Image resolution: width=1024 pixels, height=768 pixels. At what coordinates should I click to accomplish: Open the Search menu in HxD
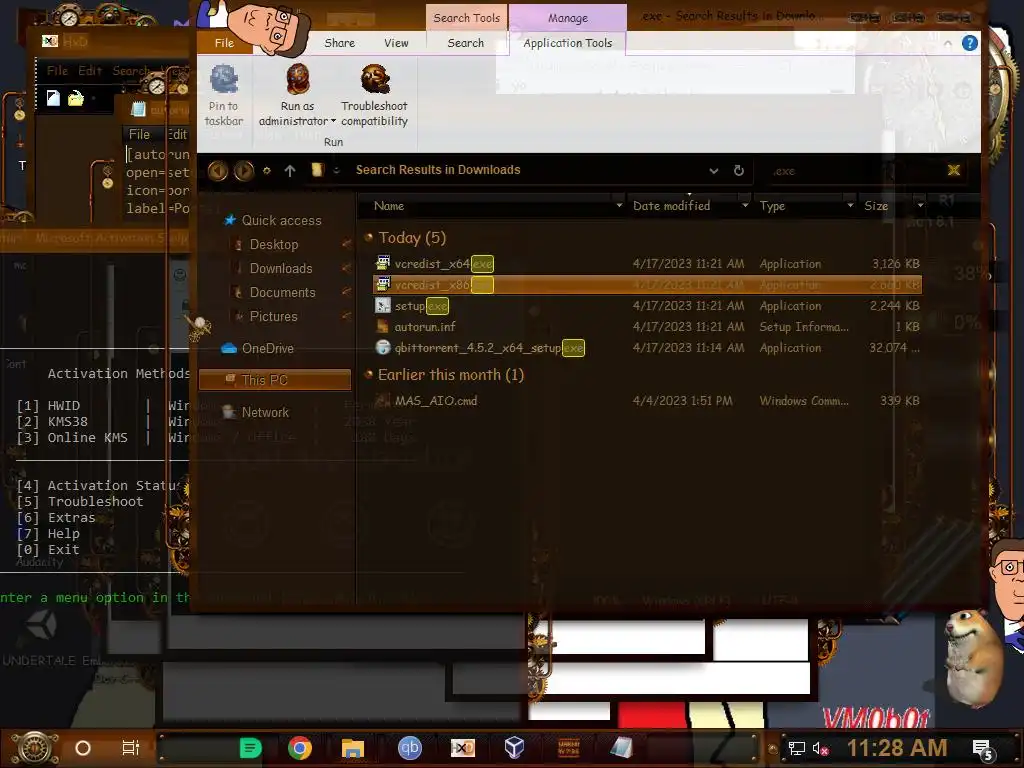click(x=131, y=70)
